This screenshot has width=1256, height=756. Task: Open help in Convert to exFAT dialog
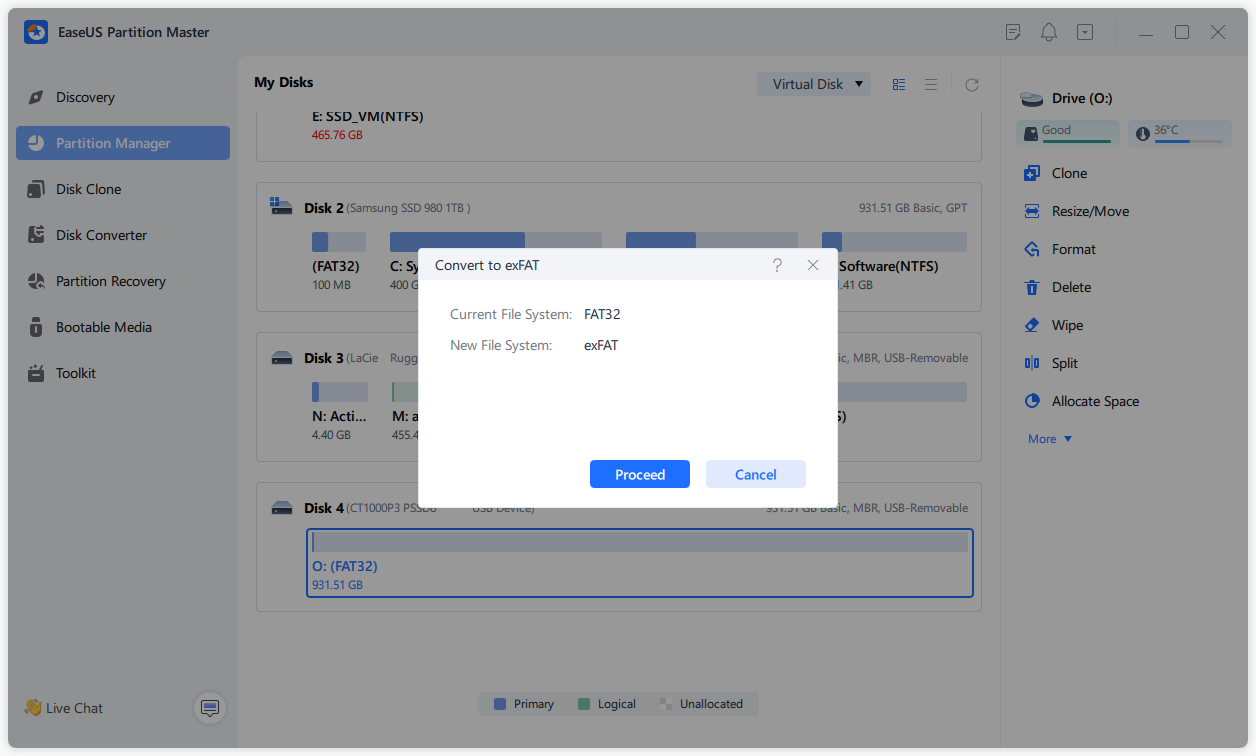point(777,265)
